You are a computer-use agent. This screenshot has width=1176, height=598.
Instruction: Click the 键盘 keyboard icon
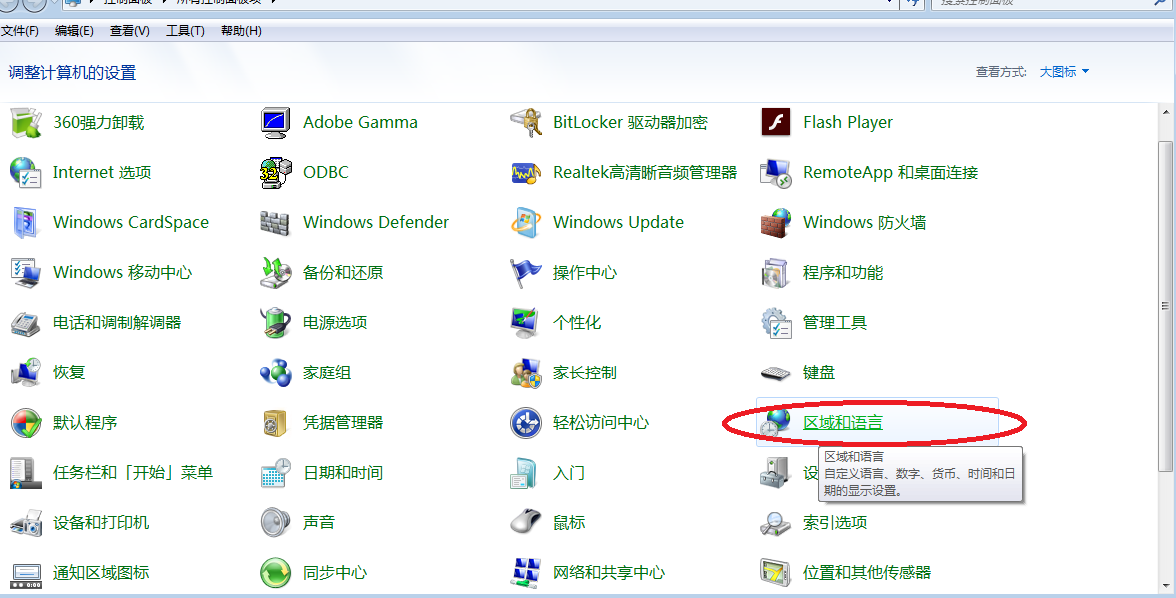776,373
